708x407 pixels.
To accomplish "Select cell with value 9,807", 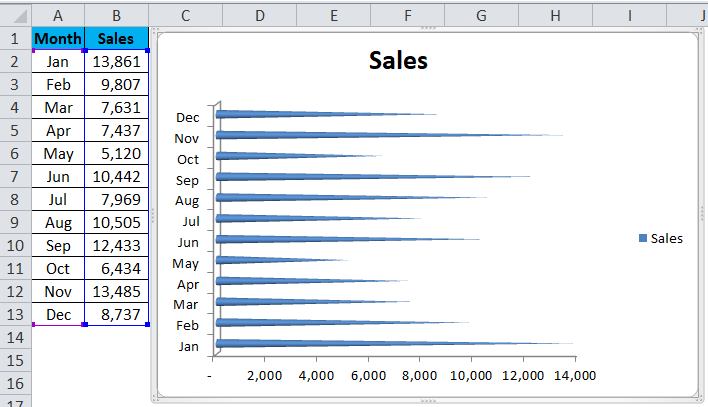I will pyautogui.click(x=116, y=84).
